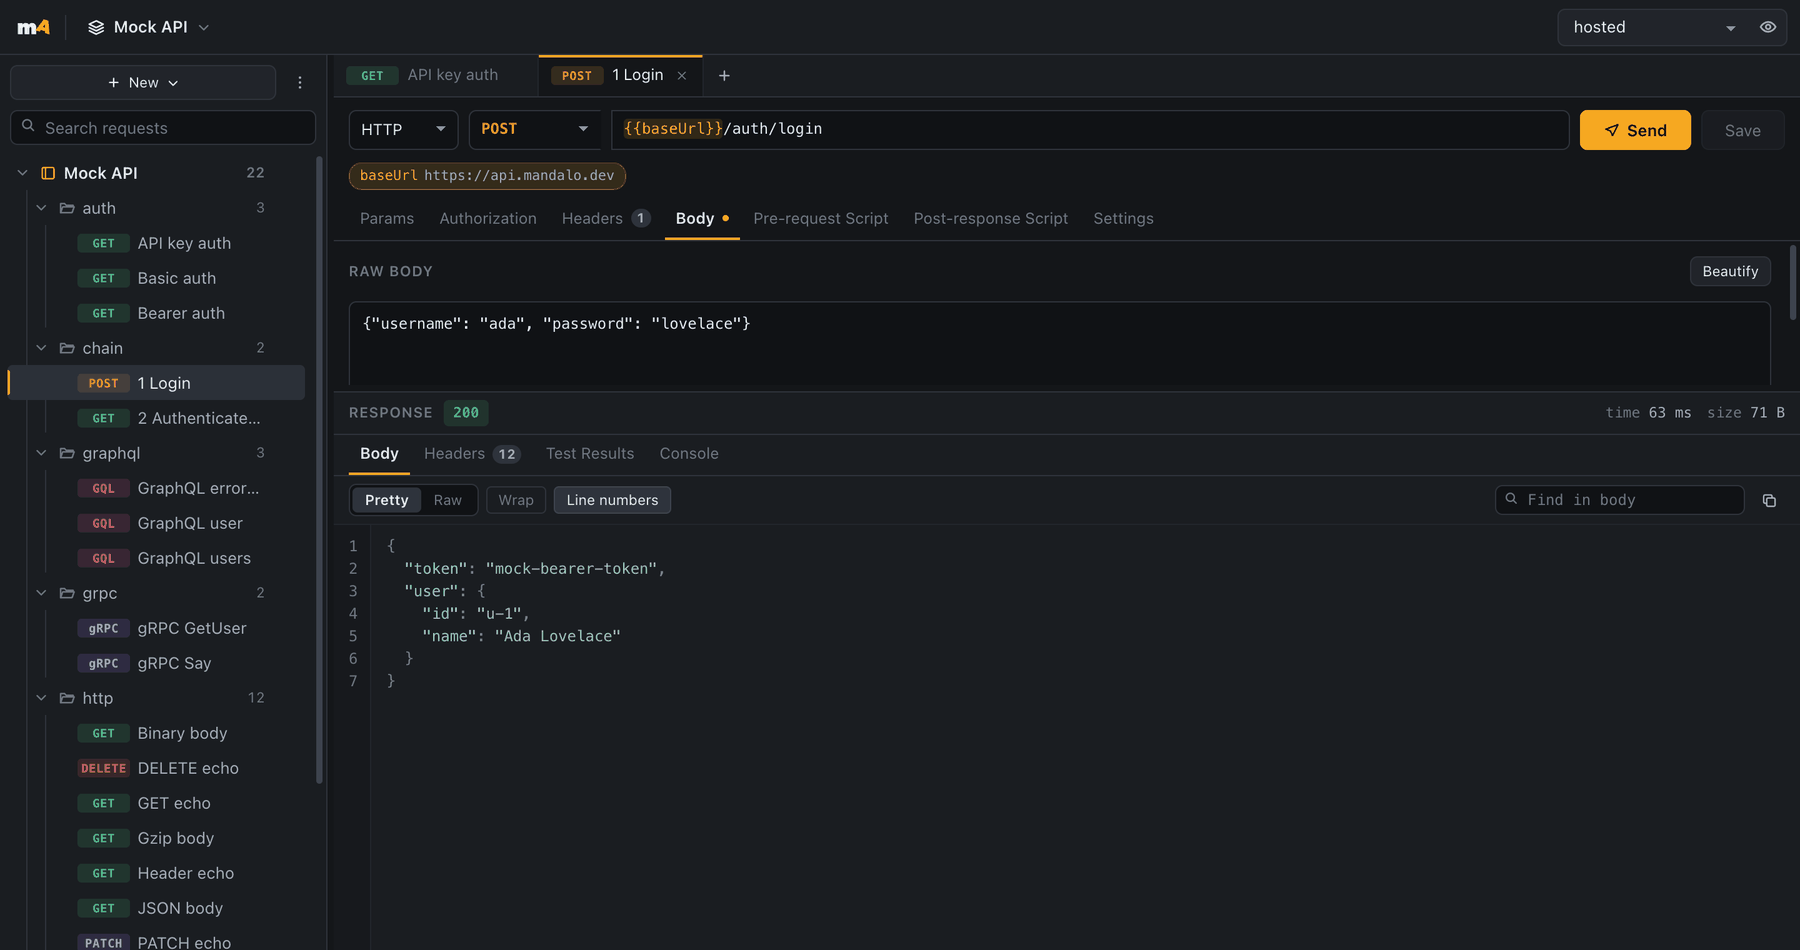Switch response view to Pretty

(x=386, y=500)
